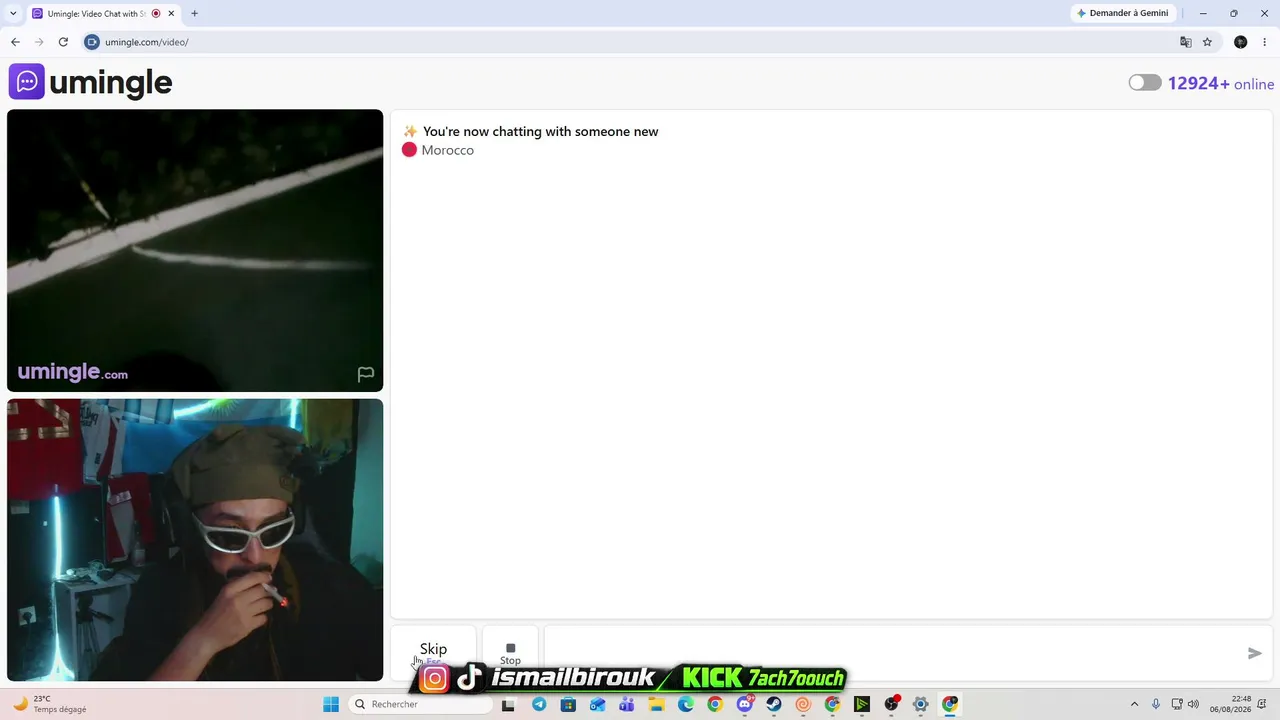This screenshot has width=1280, height=720.
Task: Reload the Umingle page
Action: 63,42
